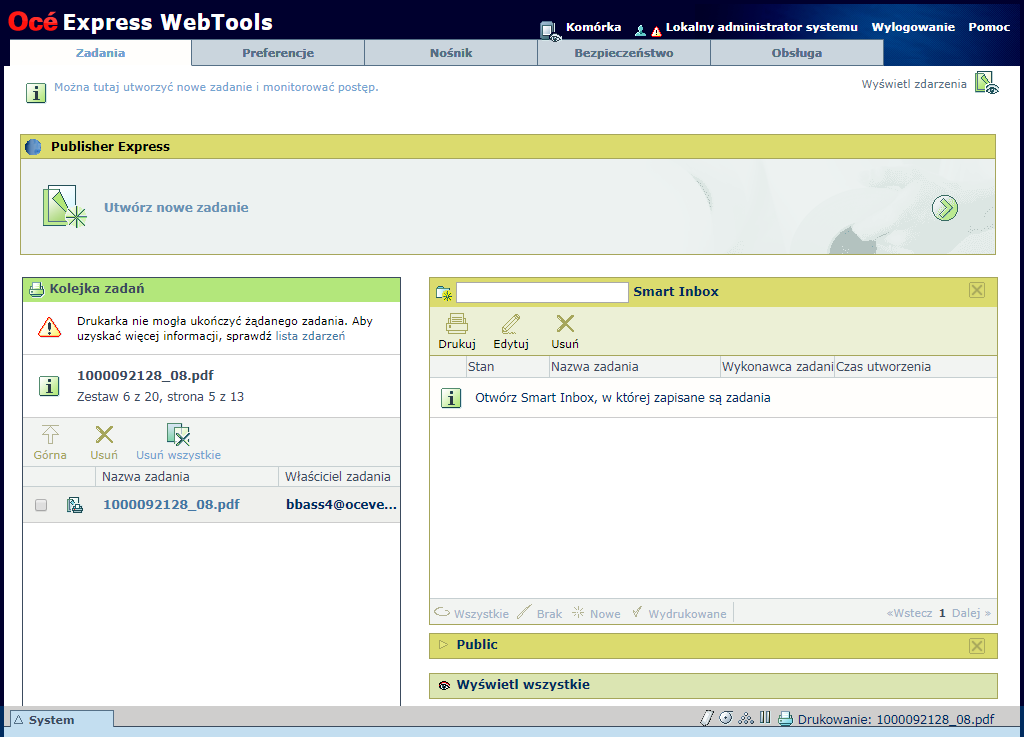The height and width of the screenshot is (737, 1024).
Task: Open the lista zdarzeń link
Action: pyautogui.click(x=310, y=336)
